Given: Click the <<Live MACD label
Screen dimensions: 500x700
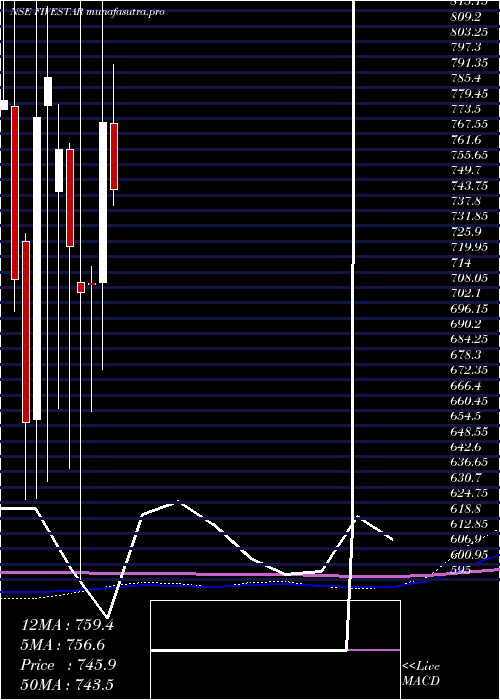Looking at the screenshot, I should (421, 674).
